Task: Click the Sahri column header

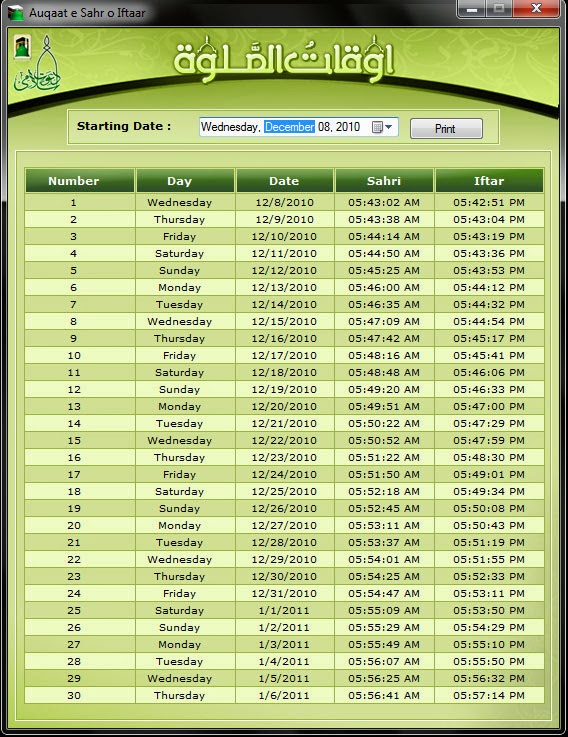Action: tap(384, 181)
